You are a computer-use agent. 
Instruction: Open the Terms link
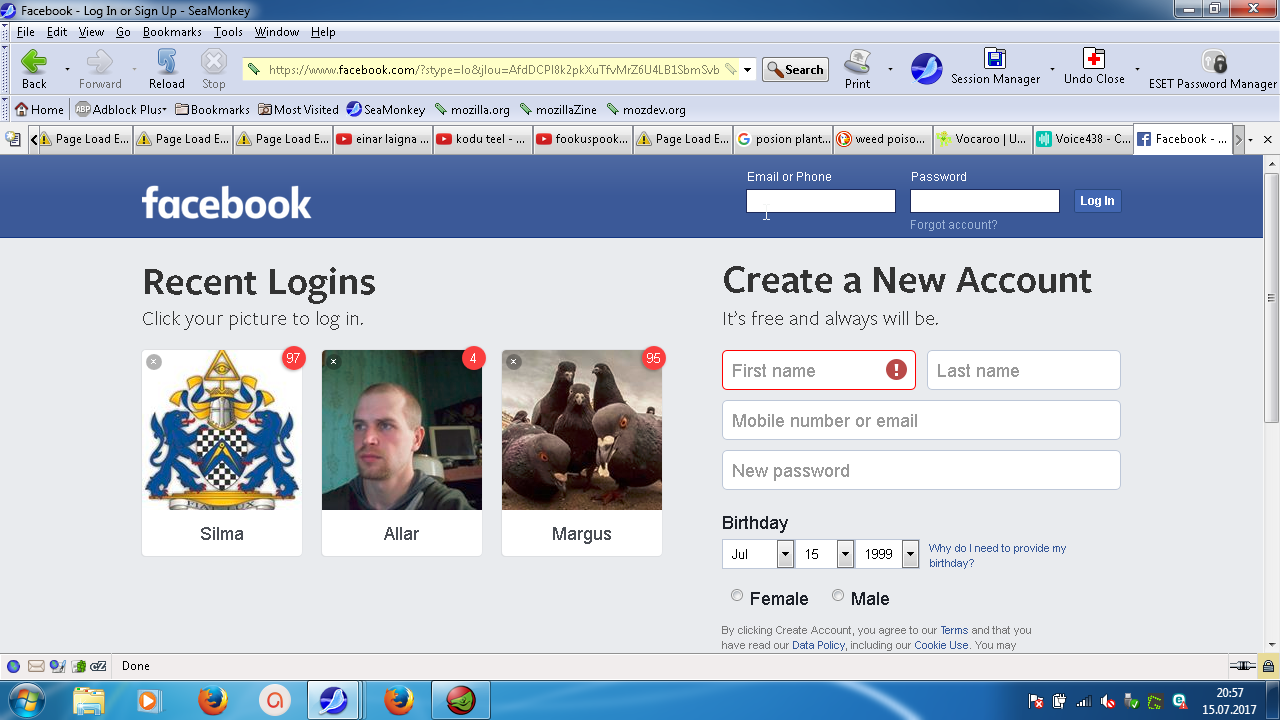(954, 630)
